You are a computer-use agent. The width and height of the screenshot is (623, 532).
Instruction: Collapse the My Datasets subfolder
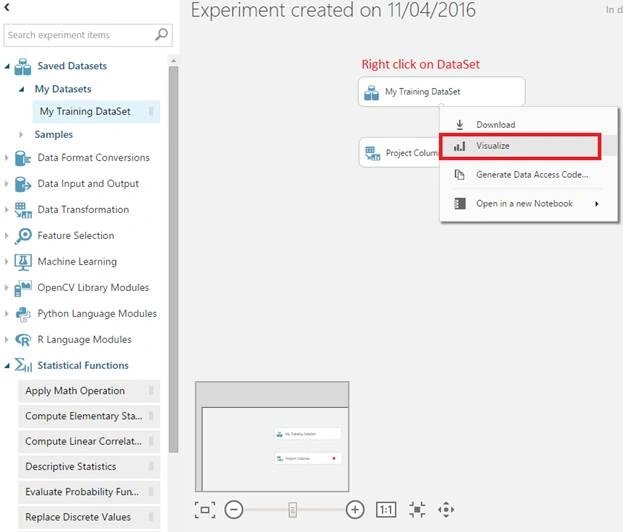tap(21, 89)
